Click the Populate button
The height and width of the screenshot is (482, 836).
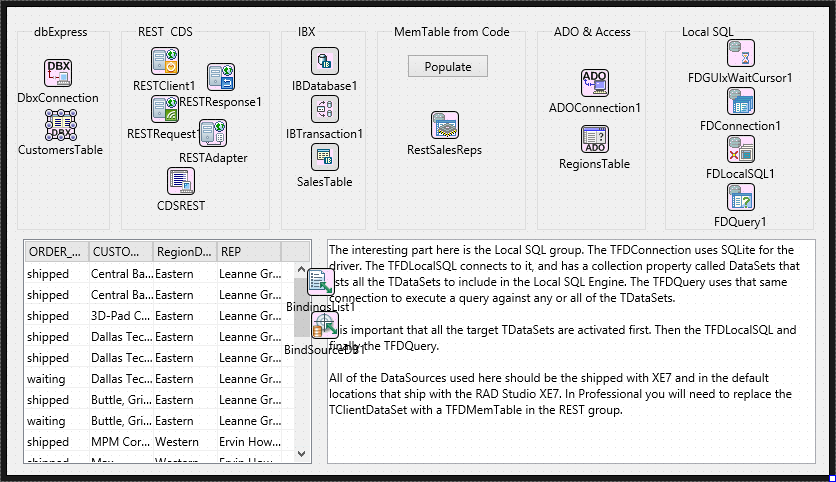[448, 67]
